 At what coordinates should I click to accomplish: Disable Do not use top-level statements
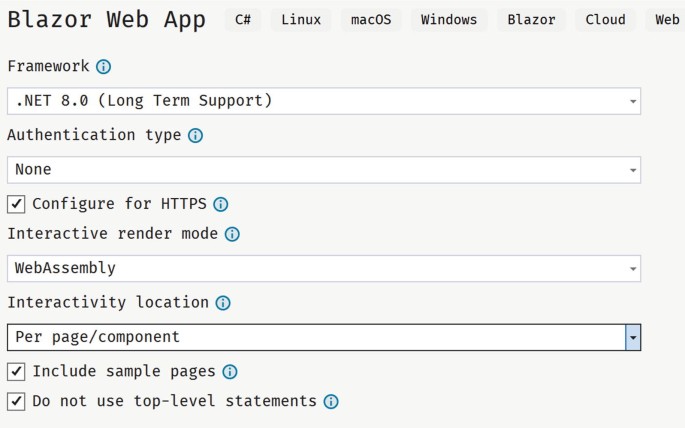pyautogui.click(x=16, y=401)
